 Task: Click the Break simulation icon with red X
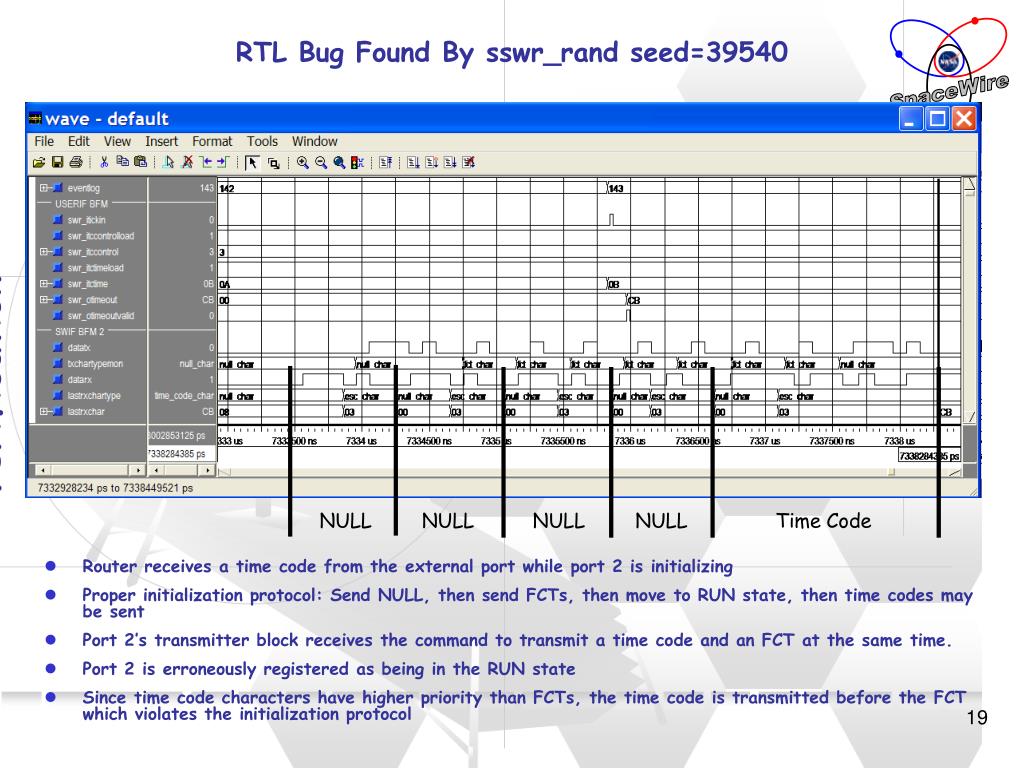(x=468, y=163)
